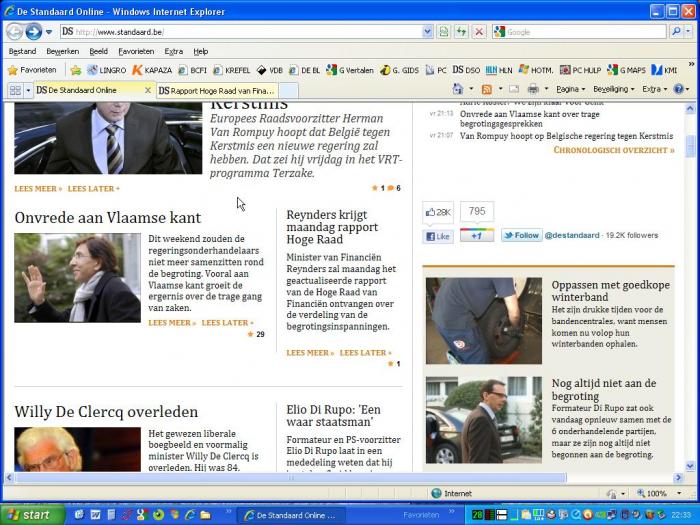Open LINGRO favorite link
The width and height of the screenshot is (700, 525).
pos(107,70)
